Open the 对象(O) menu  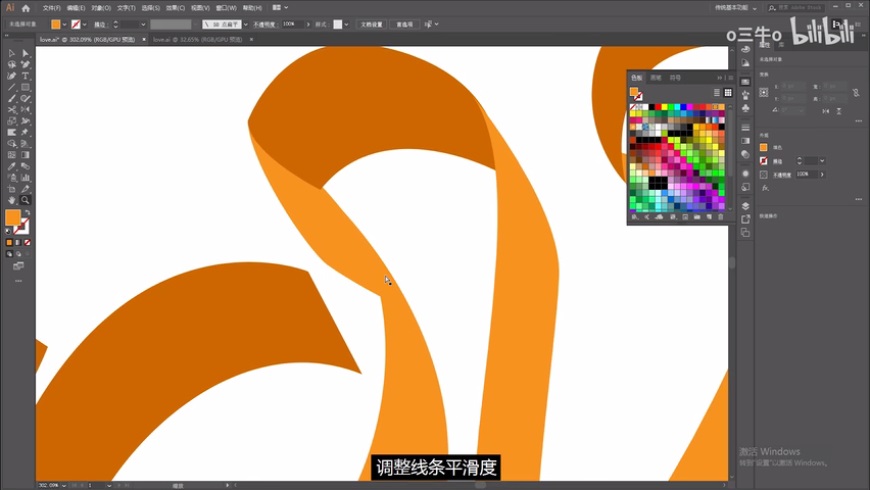(x=101, y=8)
